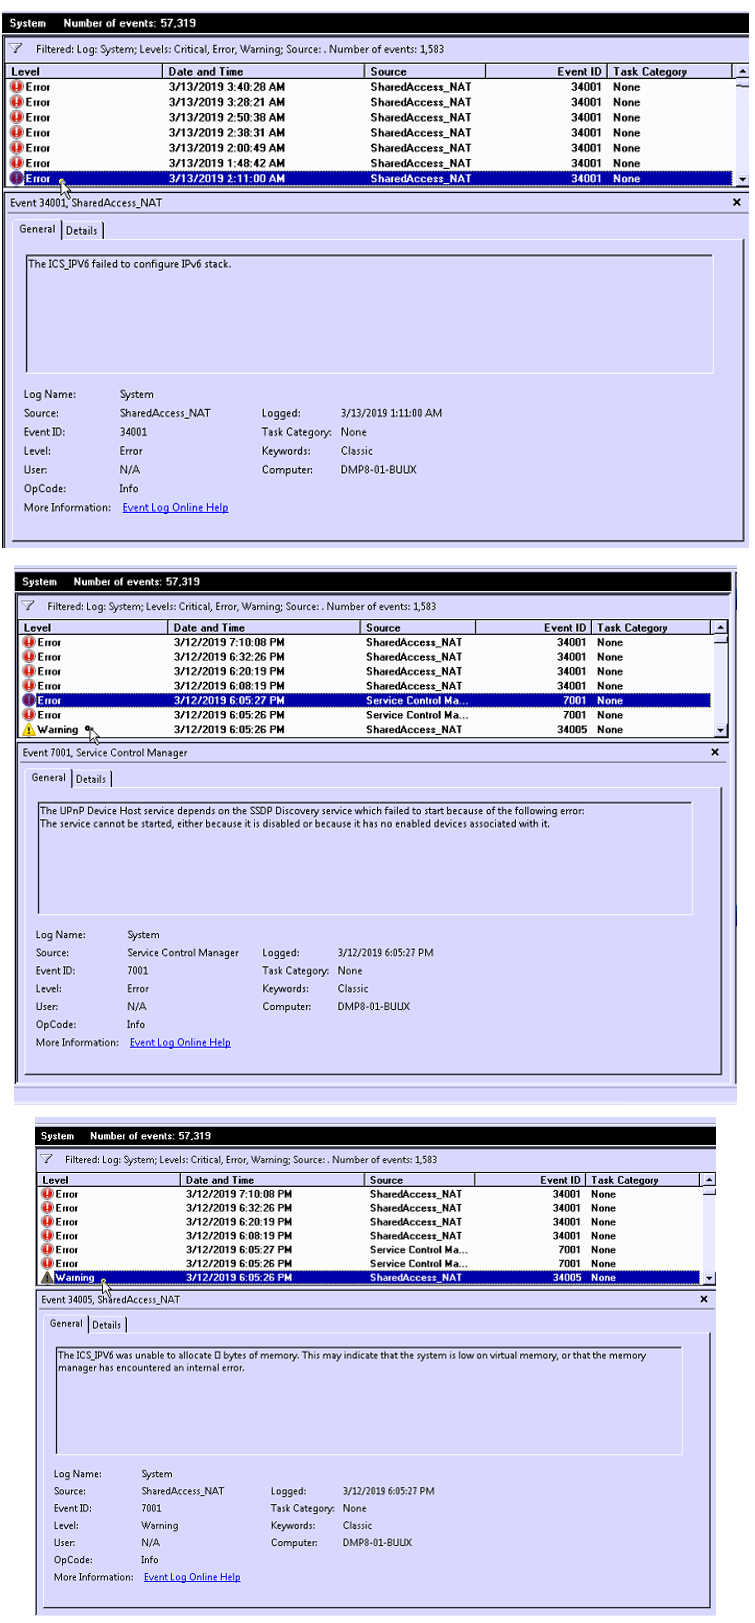Screen dimensions: 755x1623
Task: Click the error icon on the 3/13/2019 1:48:42 AM row
Action: (x=16, y=163)
